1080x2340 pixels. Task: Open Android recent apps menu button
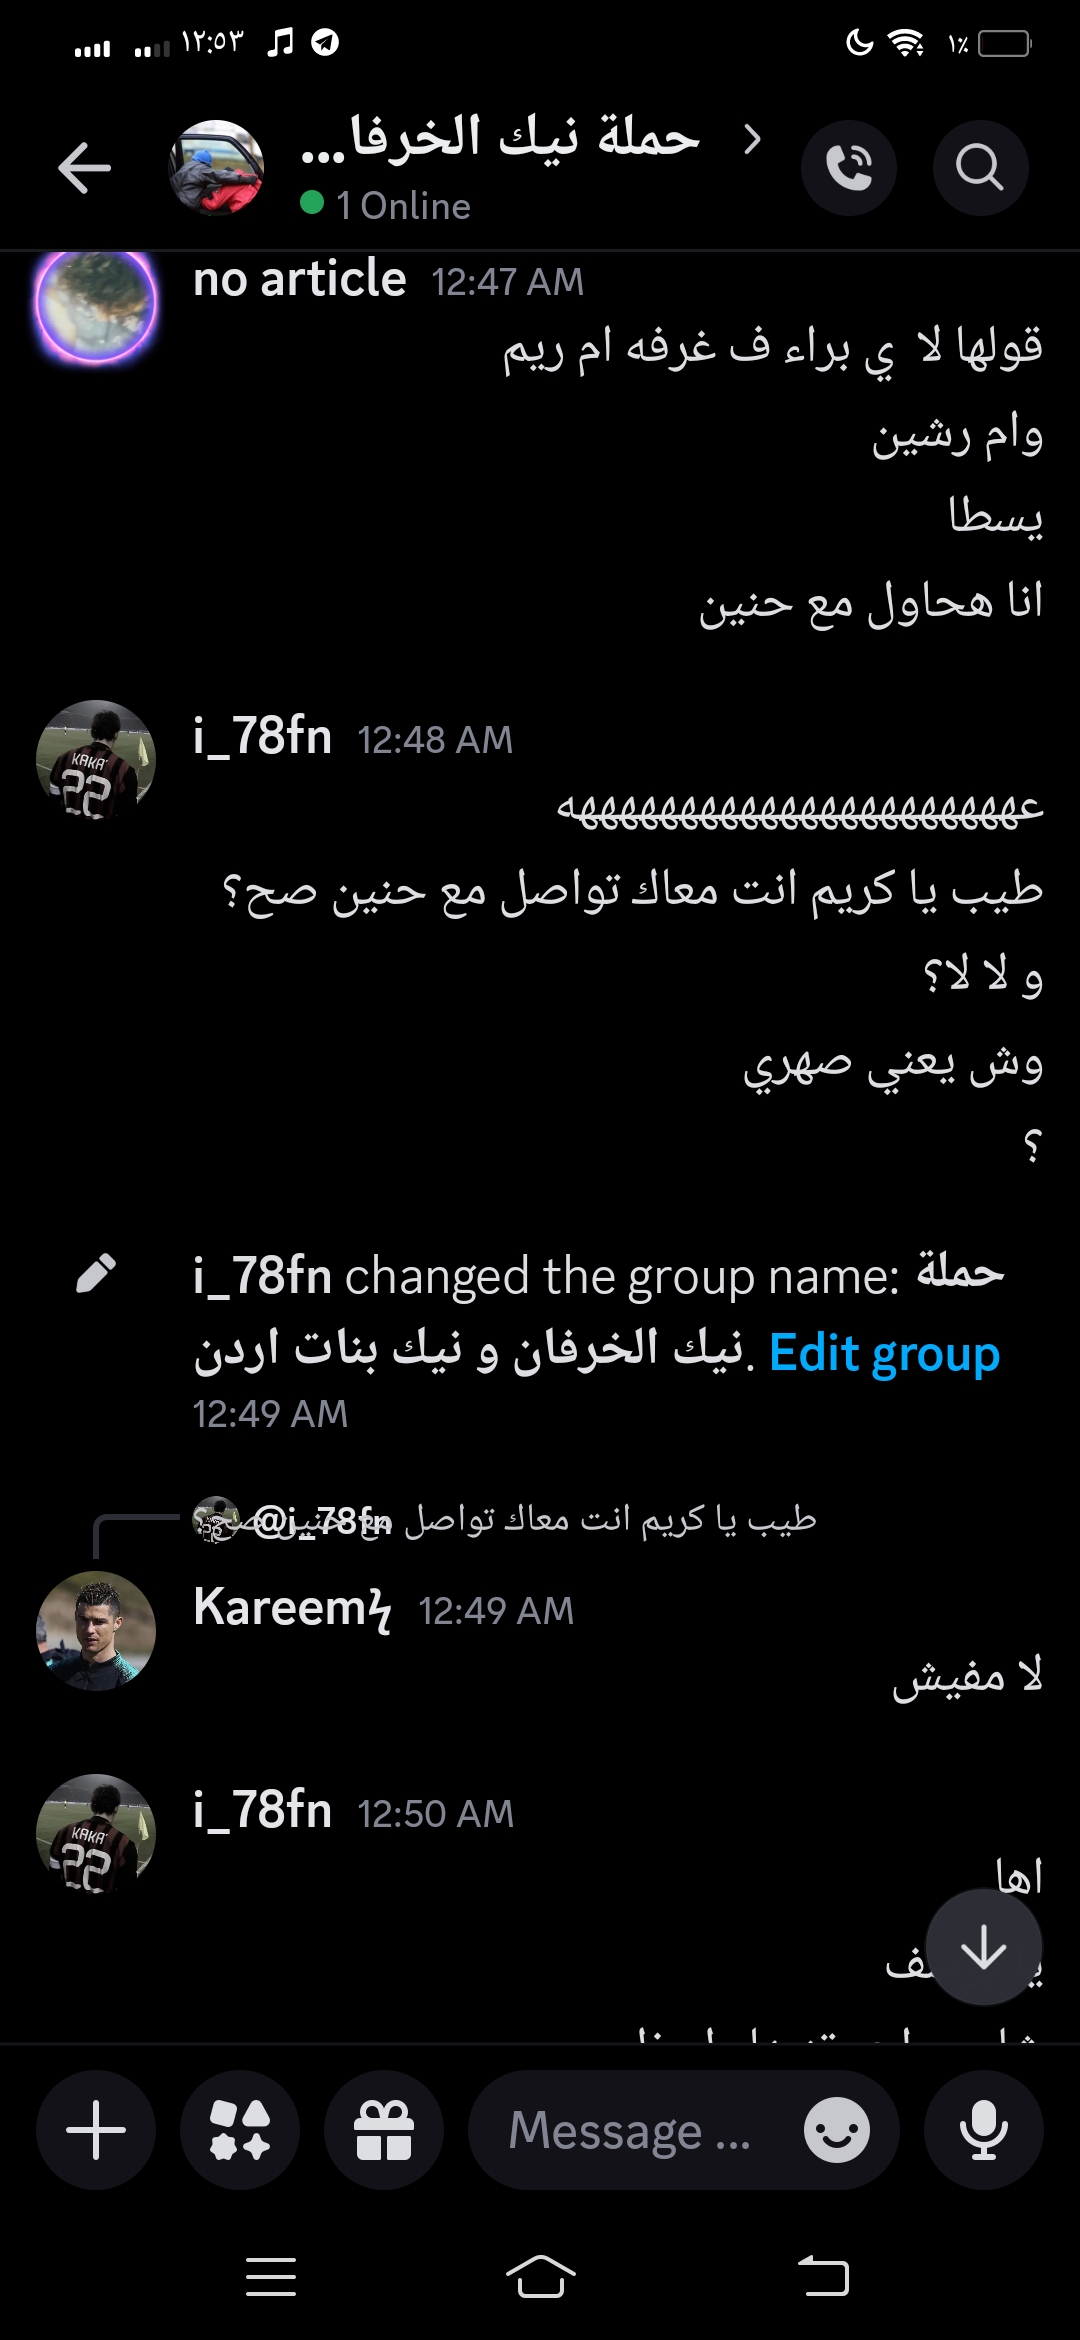coord(271,2277)
